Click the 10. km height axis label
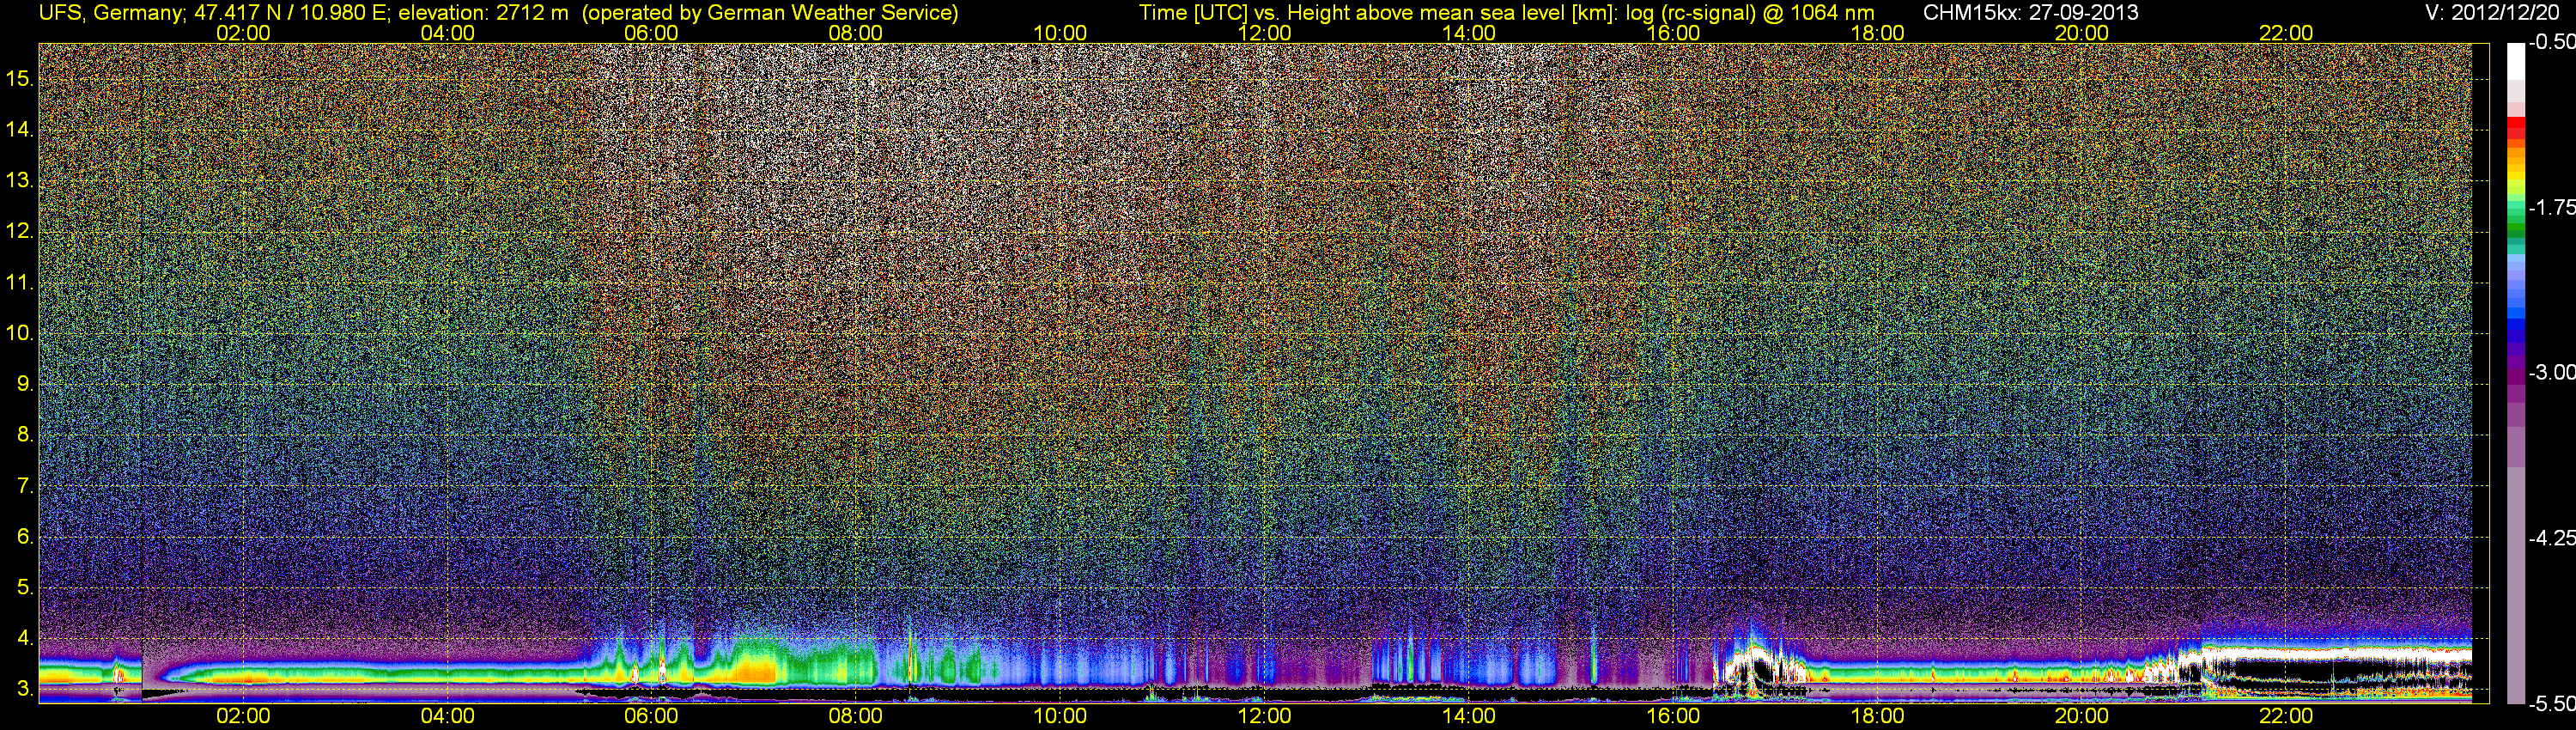The height and width of the screenshot is (730, 2576). tap(20, 333)
